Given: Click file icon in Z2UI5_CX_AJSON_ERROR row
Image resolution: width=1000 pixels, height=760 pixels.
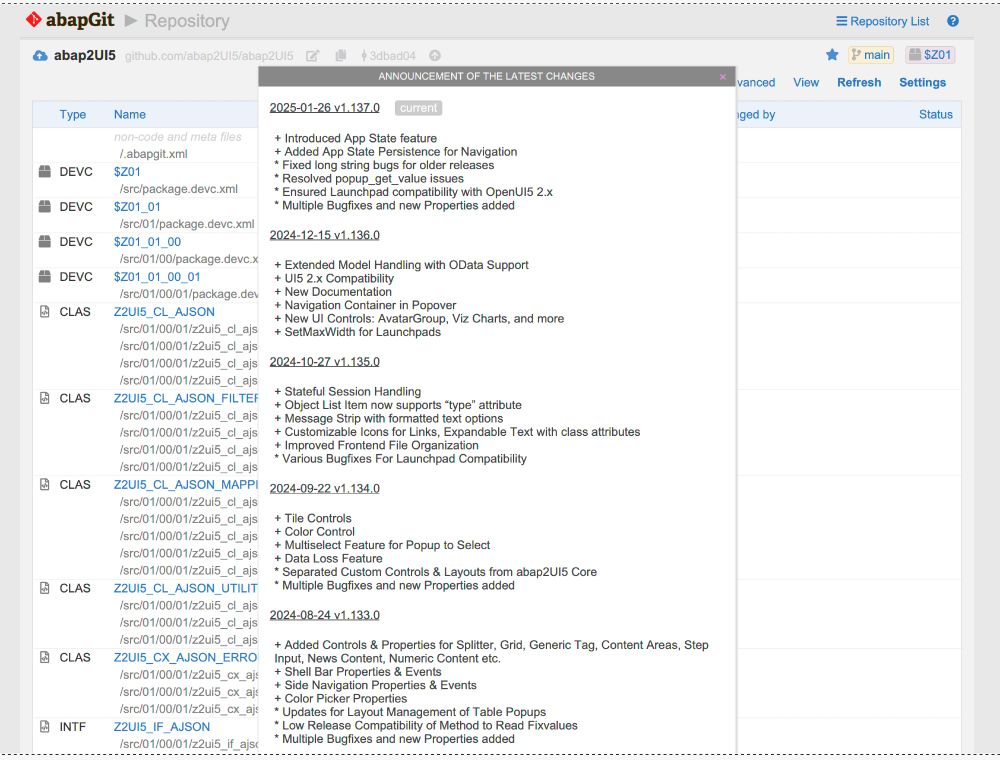Looking at the screenshot, I should click(45, 657).
